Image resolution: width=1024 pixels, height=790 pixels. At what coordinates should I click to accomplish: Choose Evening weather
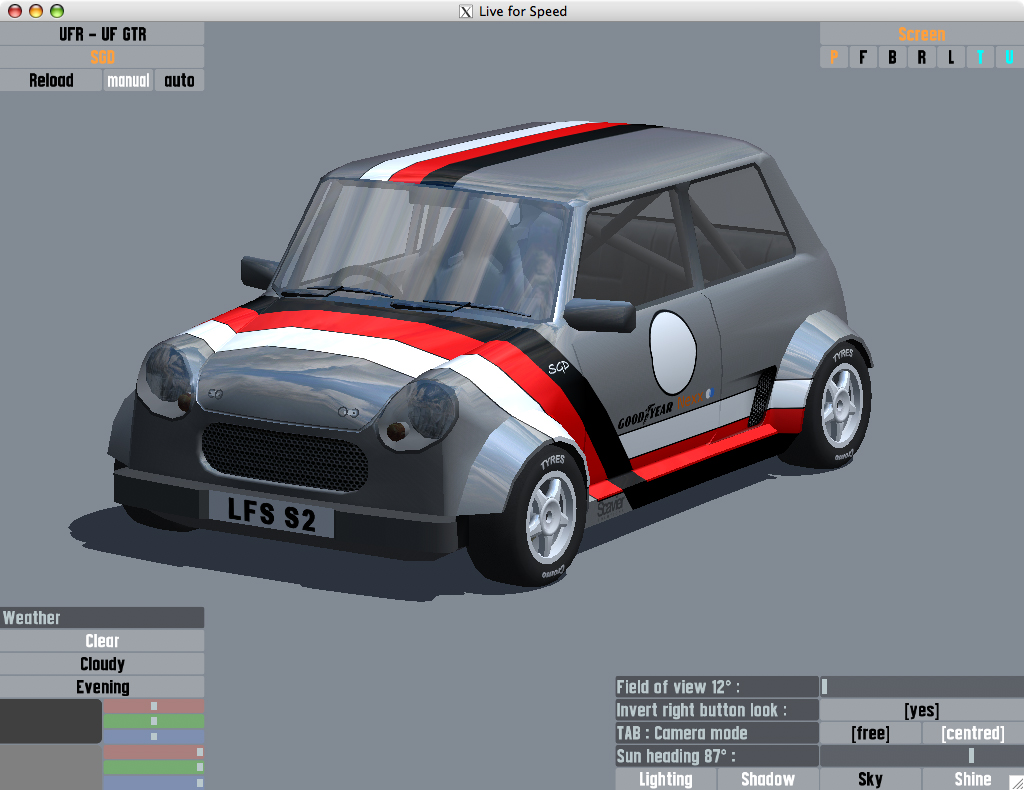(x=102, y=687)
